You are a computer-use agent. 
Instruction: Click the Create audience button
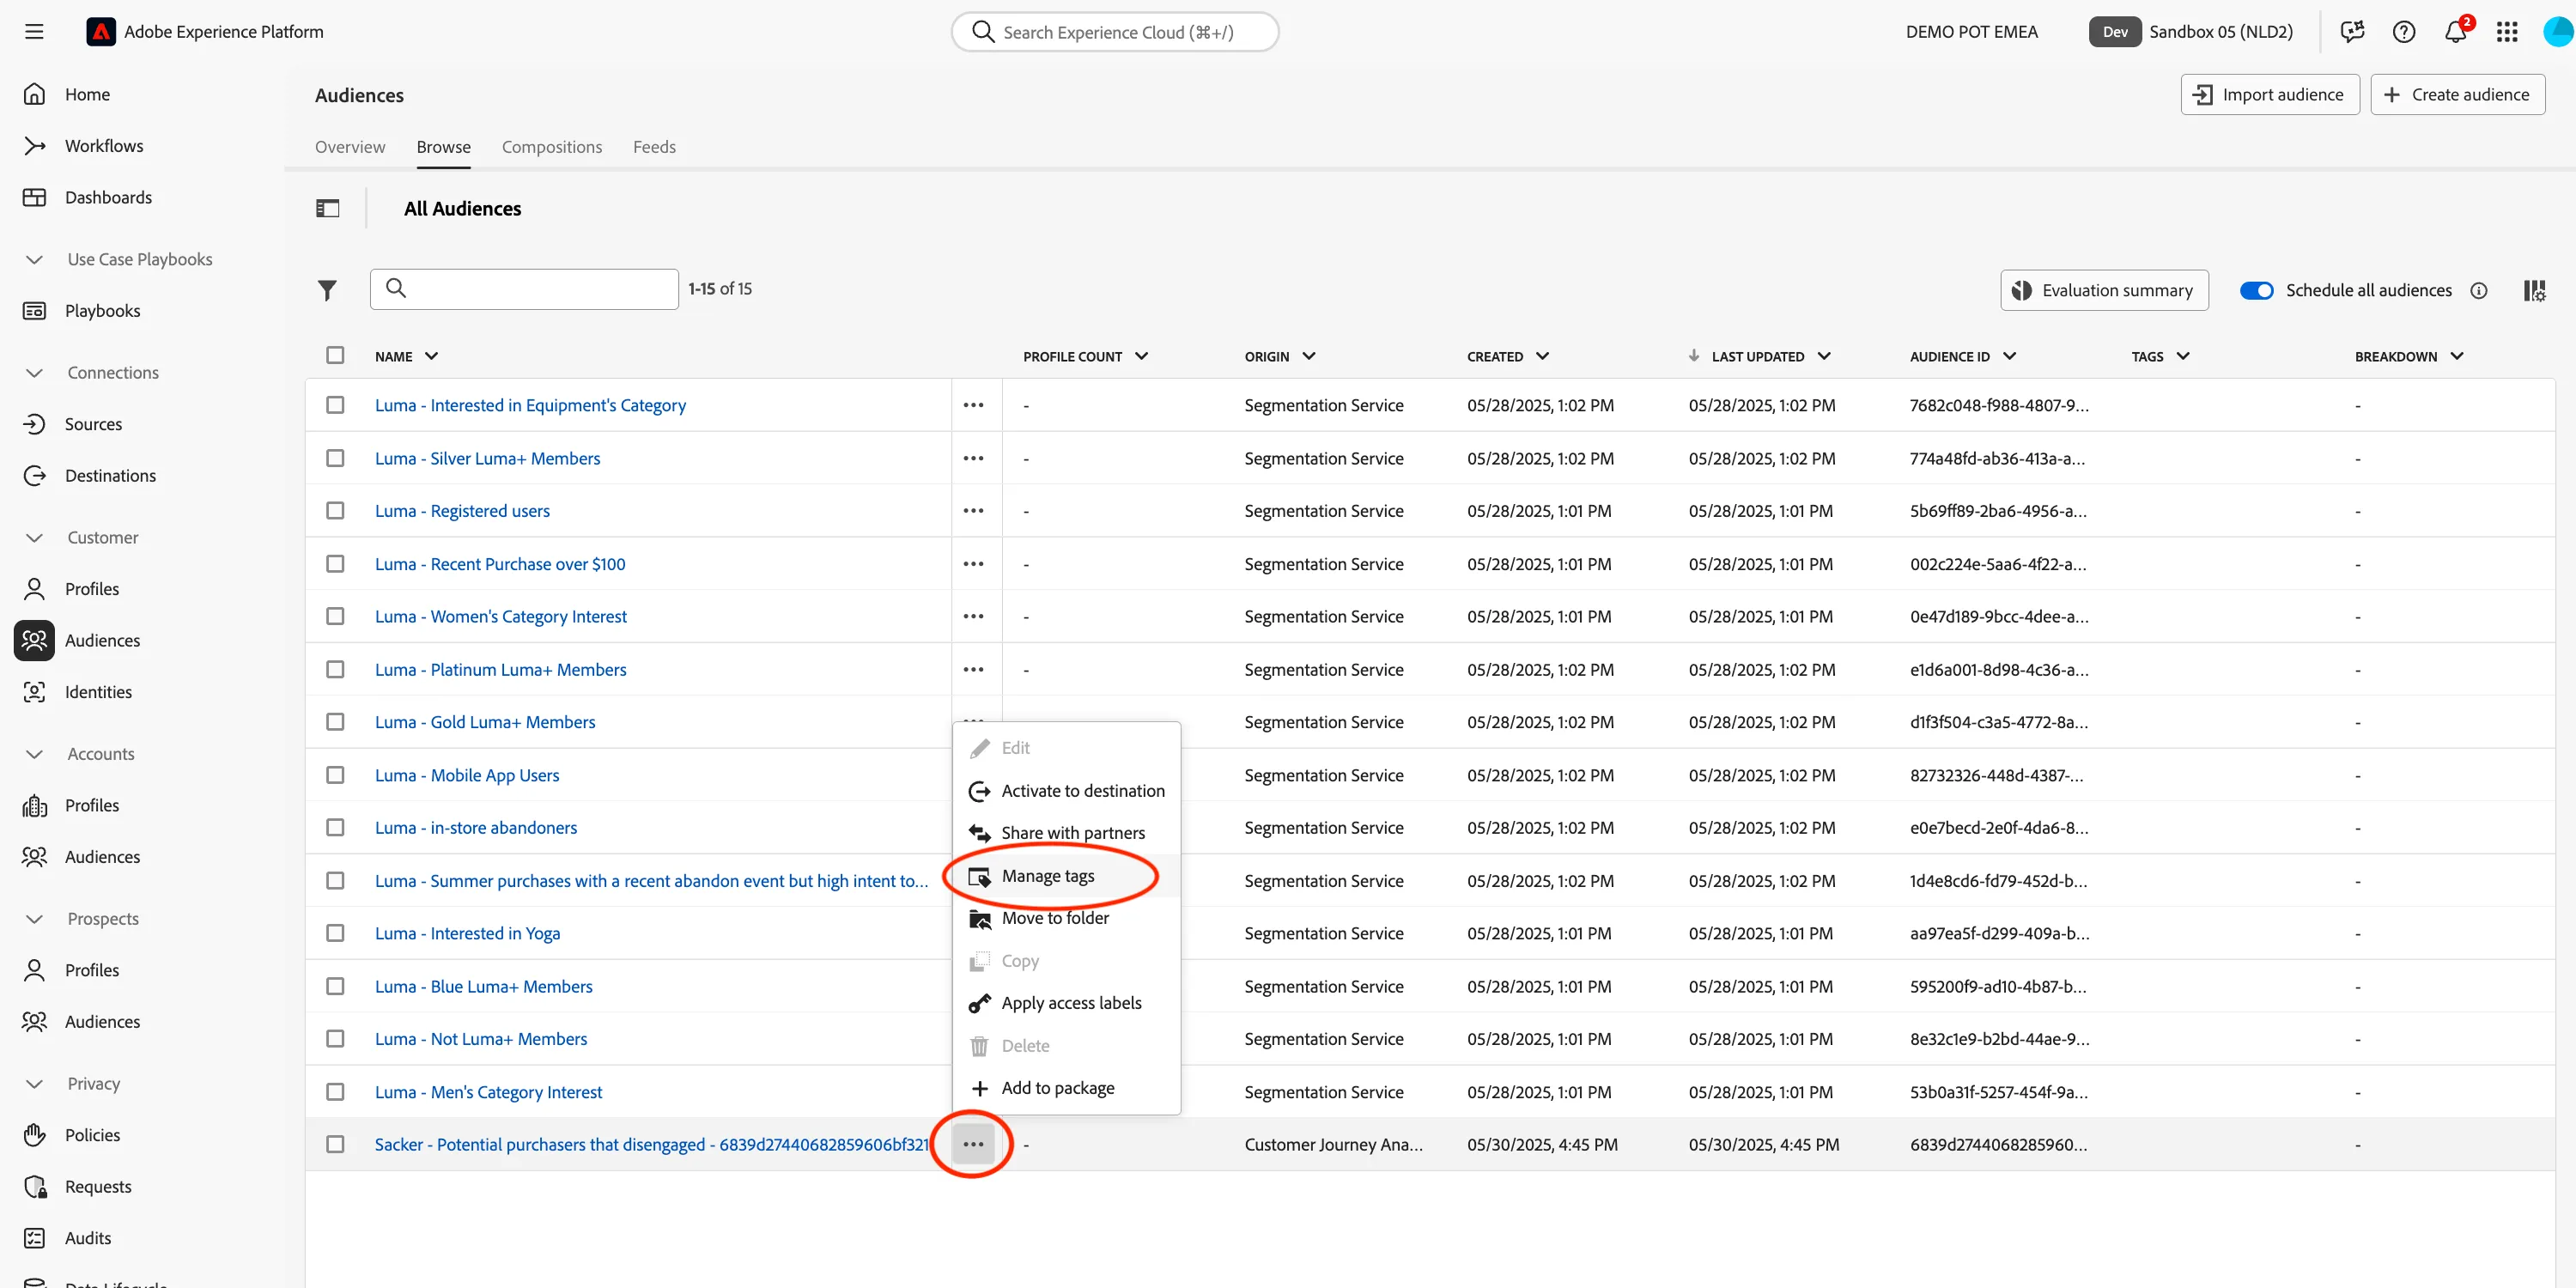pyautogui.click(x=2457, y=95)
